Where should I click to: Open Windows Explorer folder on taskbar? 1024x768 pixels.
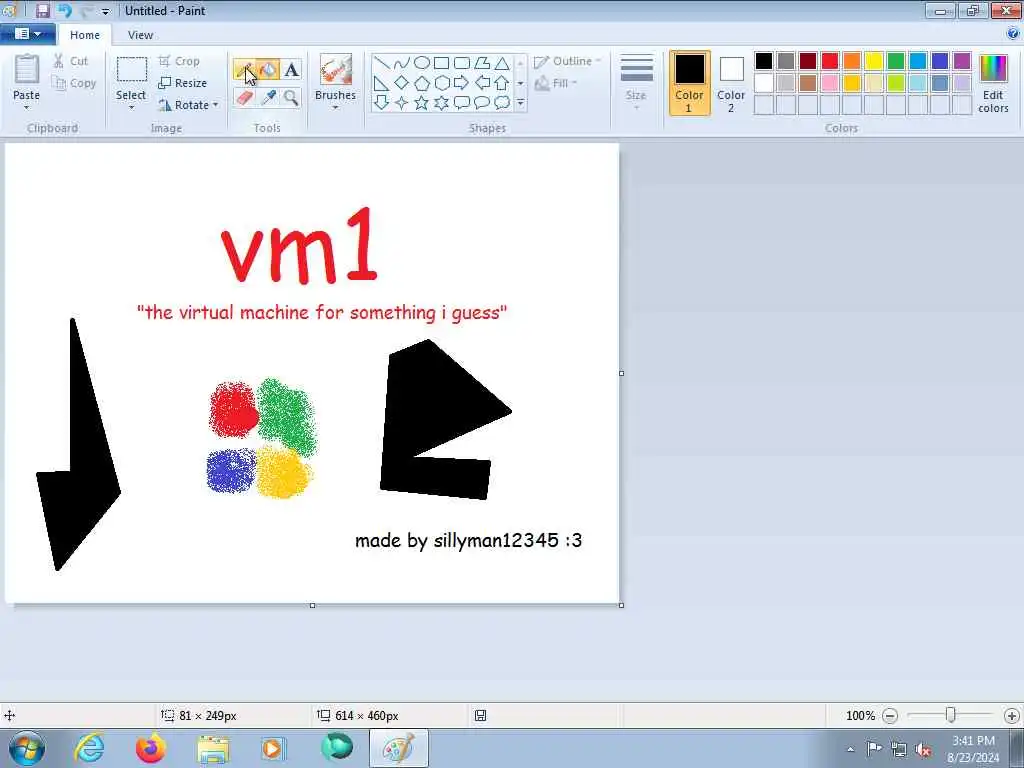[213, 748]
